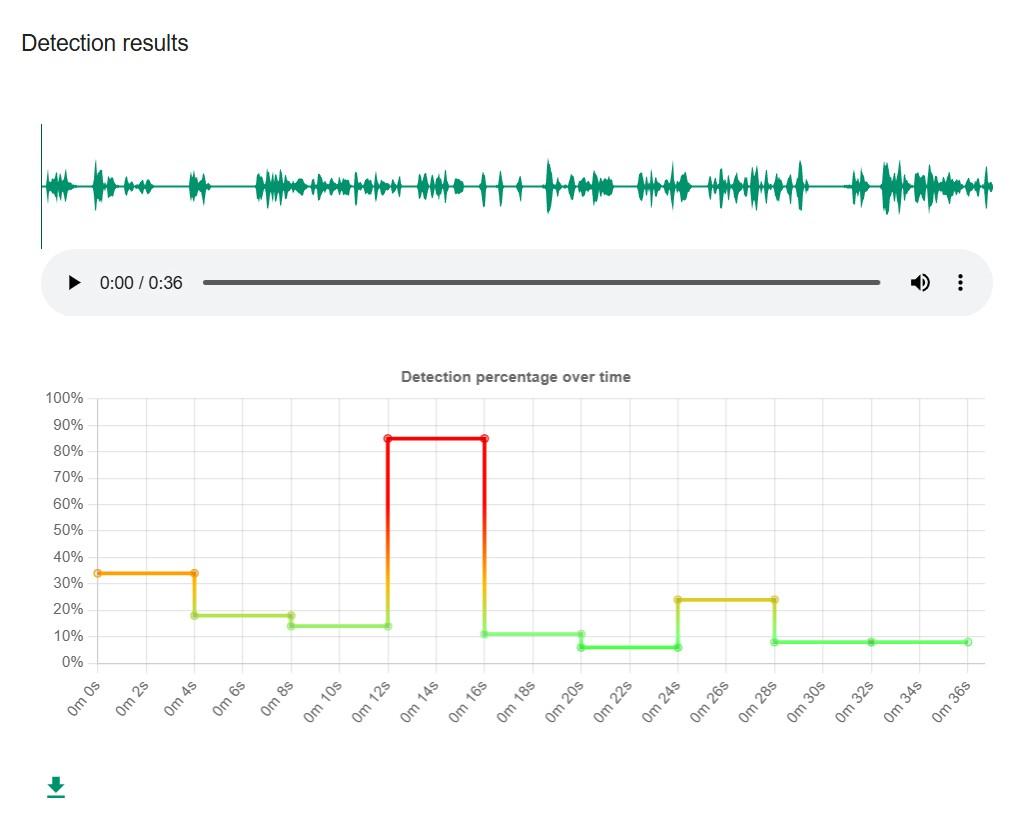Click the 8% data point at 32s
Image resolution: width=1013 pixels, height=838 pixels.
click(x=871, y=642)
